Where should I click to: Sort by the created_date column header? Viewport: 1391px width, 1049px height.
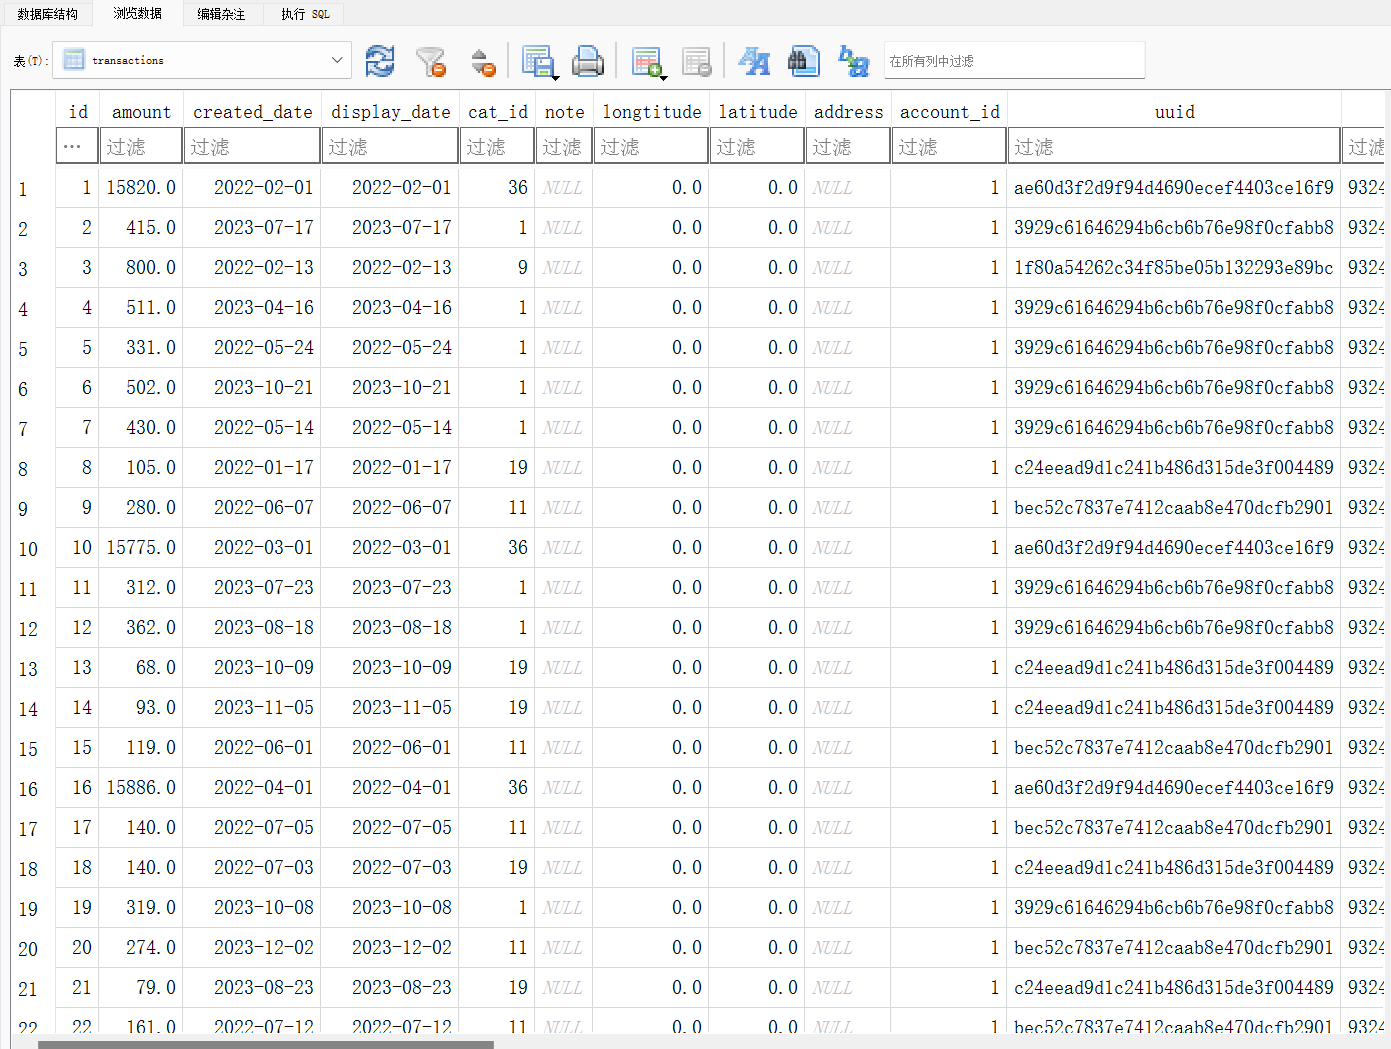pyautogui.click(x=253, y=111)
